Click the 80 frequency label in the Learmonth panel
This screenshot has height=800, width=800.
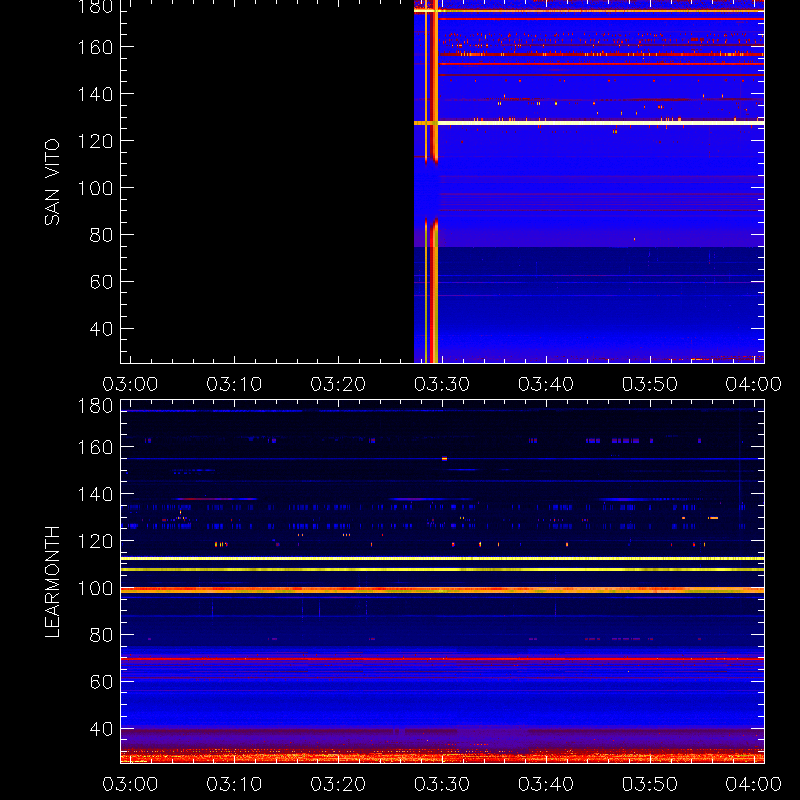(x=101, y=635)
